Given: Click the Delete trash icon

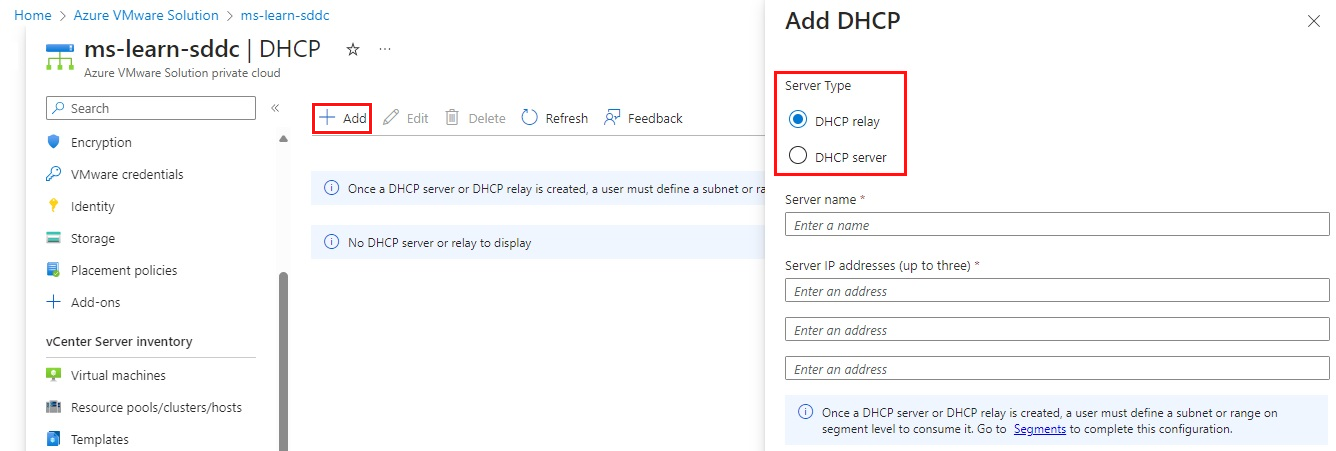Looking at the screenshot, I should (452, 118).
